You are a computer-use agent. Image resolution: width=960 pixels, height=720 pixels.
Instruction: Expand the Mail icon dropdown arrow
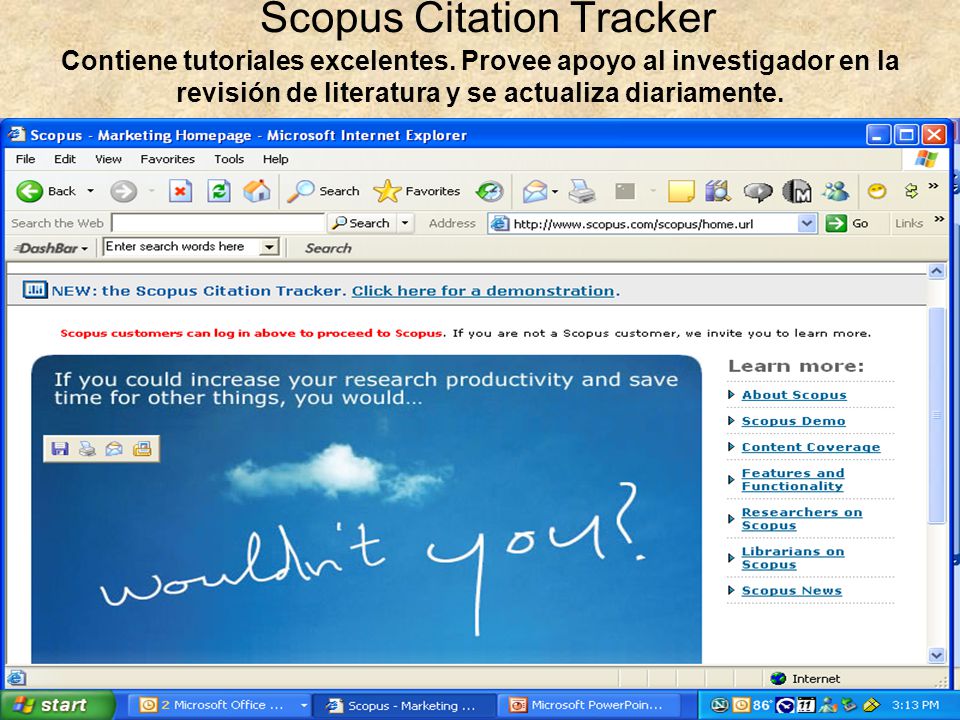coord(555,192)
